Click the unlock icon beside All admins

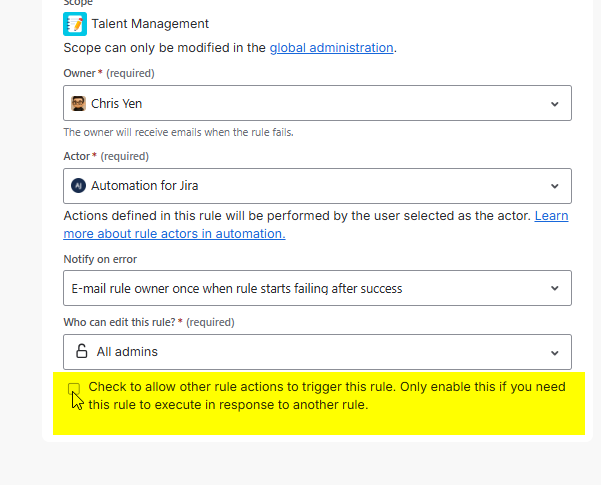pyautogui.click(x=81, y=351)
